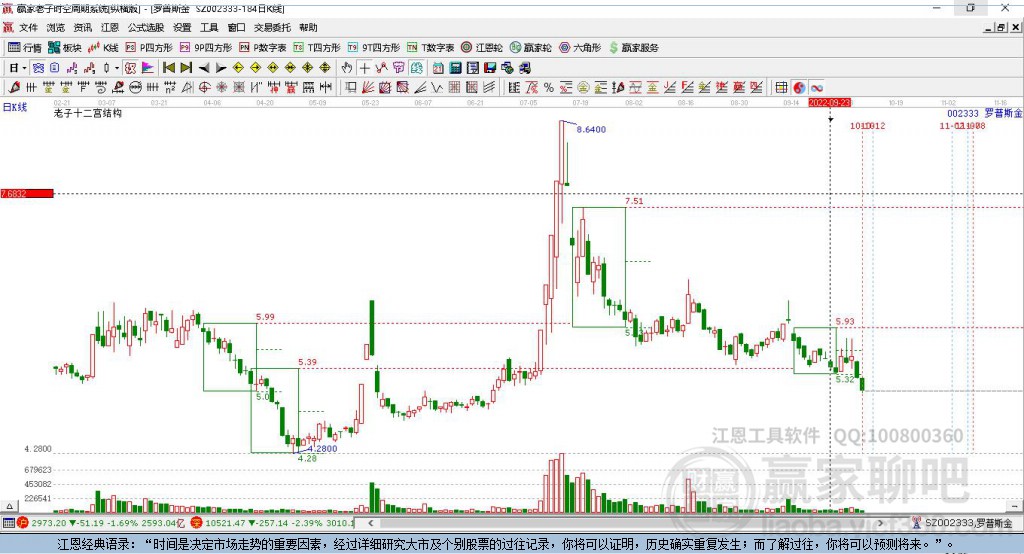1024x554 pixels.
Task: Select the rectangle drawing tool
Action: (351, 88)
